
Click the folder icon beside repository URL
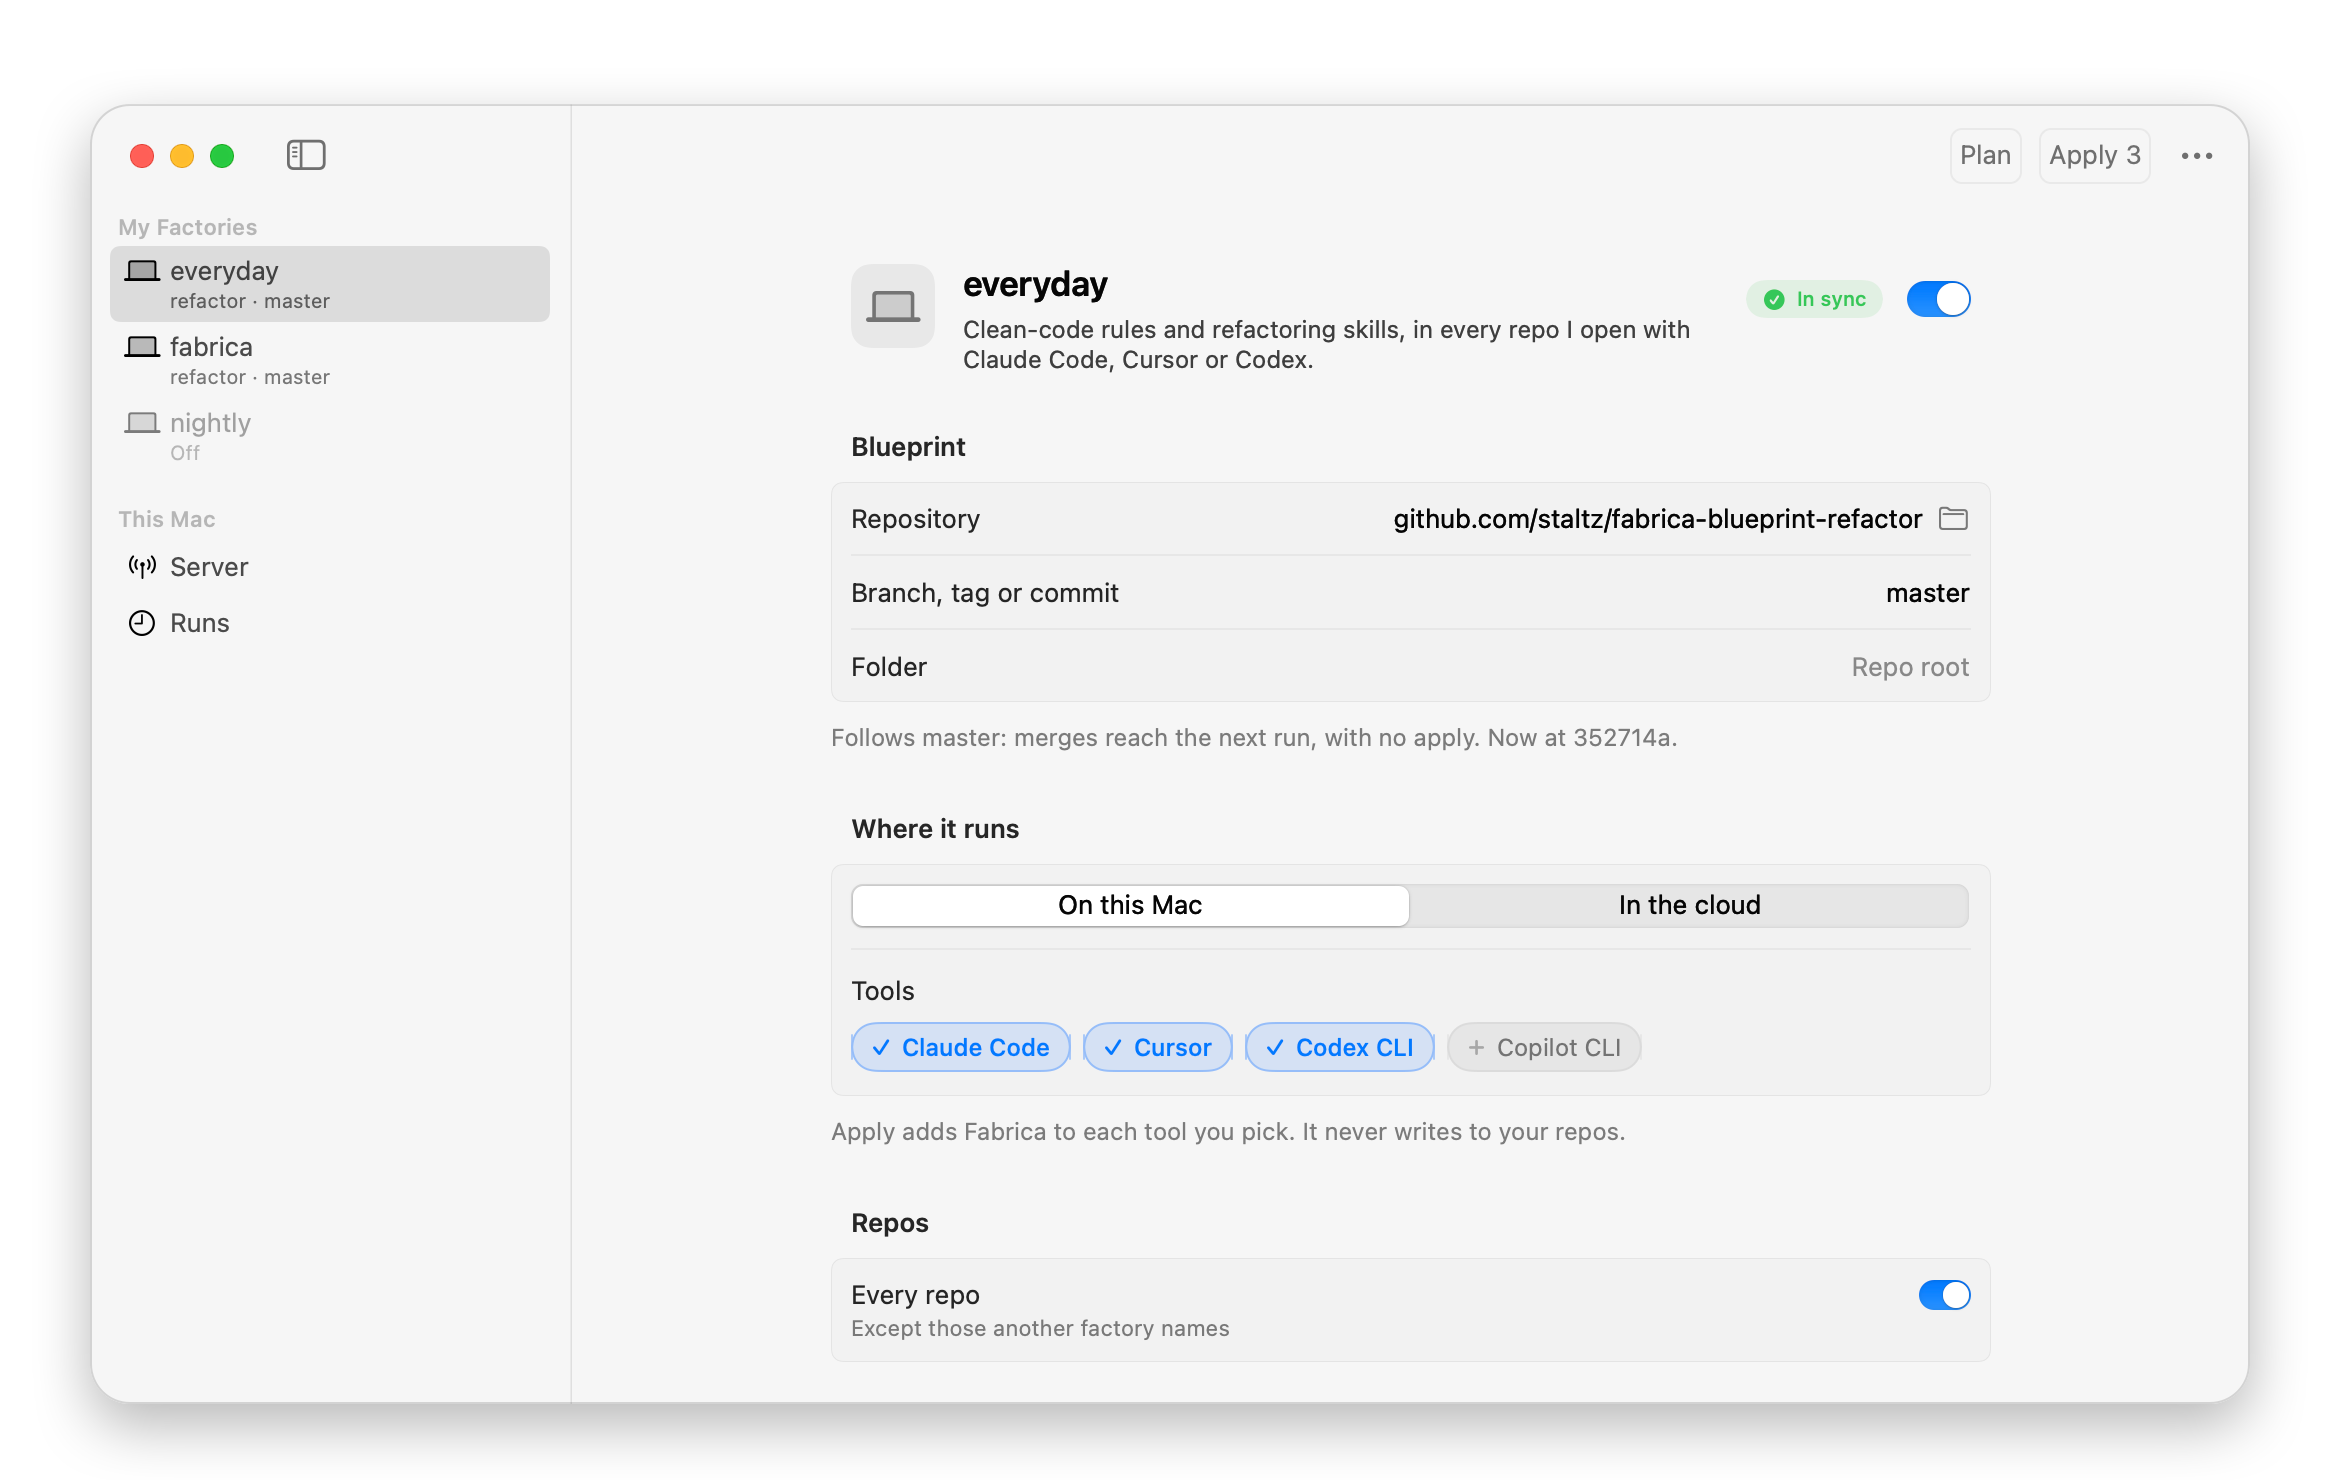[1953, 518]
